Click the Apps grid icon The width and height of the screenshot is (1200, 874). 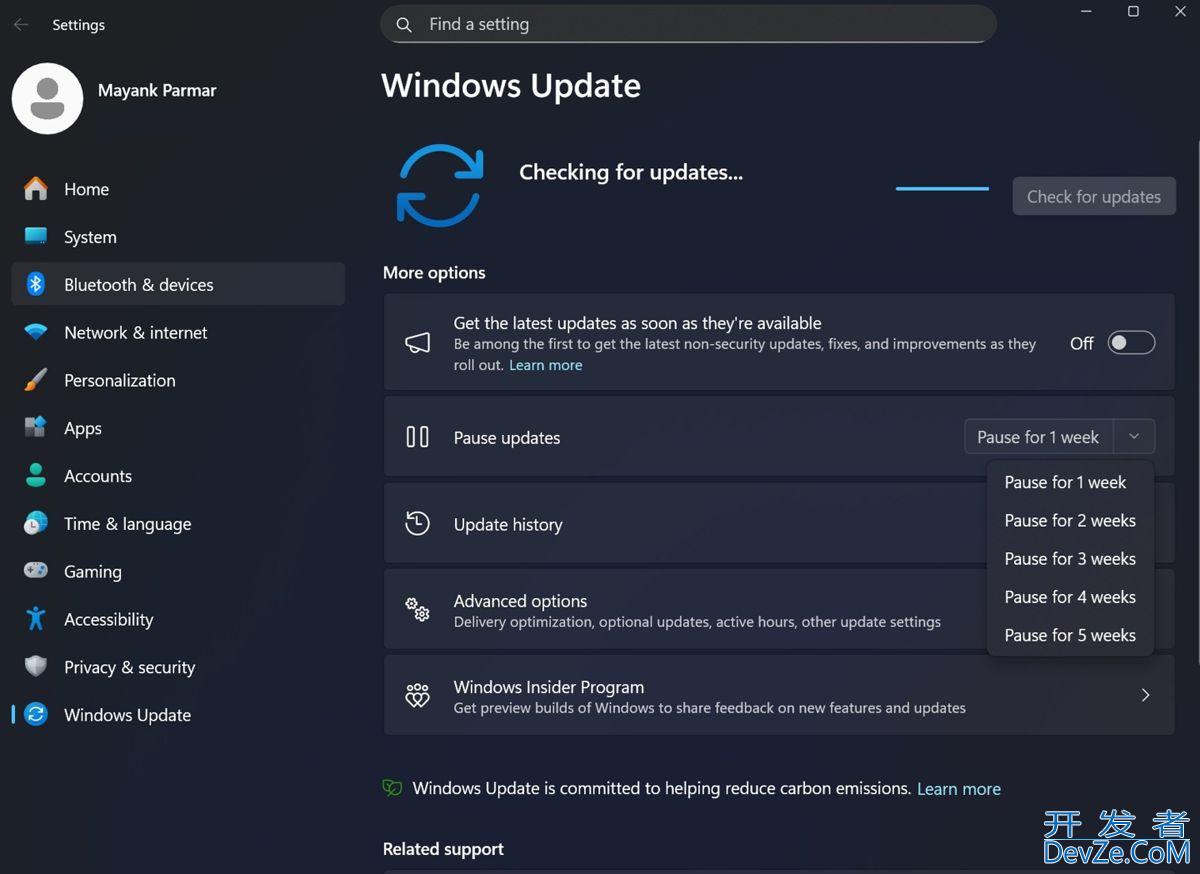click(x=36, y=428)
